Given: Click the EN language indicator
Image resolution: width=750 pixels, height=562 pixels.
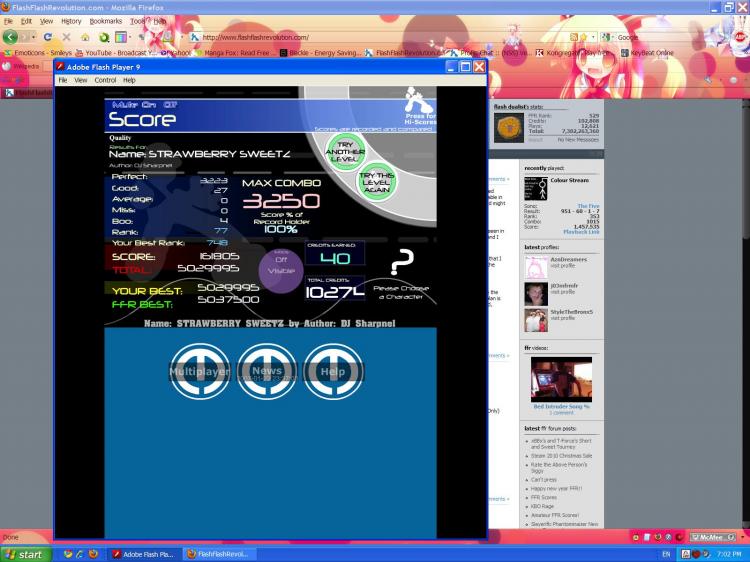Looking at the screenshot, I should pyautogui.click(x=666, y=554).
